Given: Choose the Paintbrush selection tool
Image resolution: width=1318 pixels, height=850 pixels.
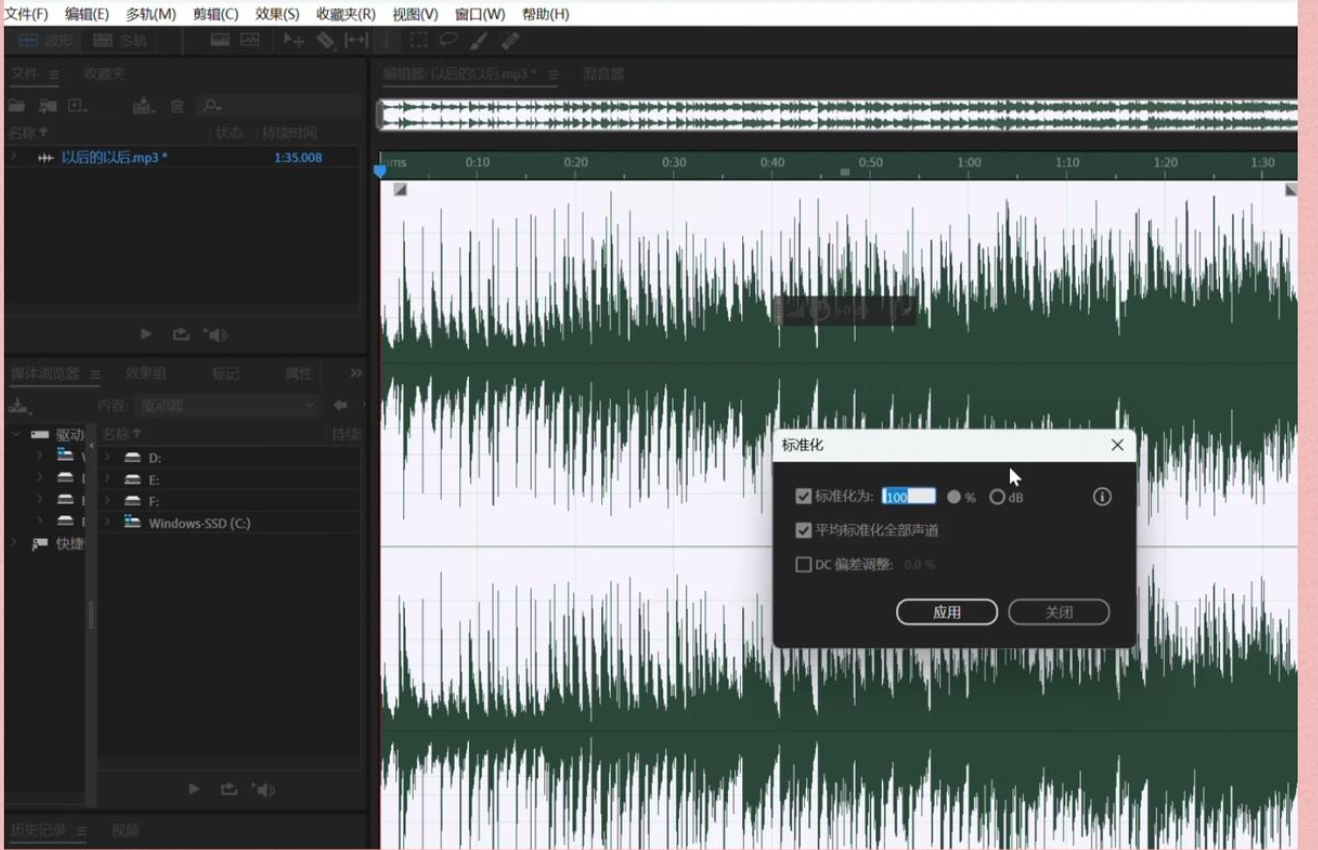Looking at the screenshot, I should [479, 40].
